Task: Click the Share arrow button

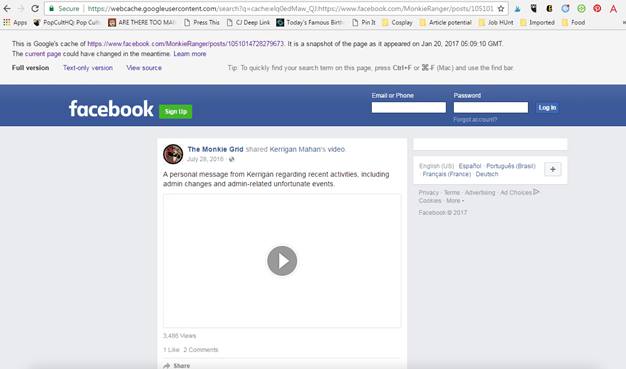Action: (x=176, y=365)
